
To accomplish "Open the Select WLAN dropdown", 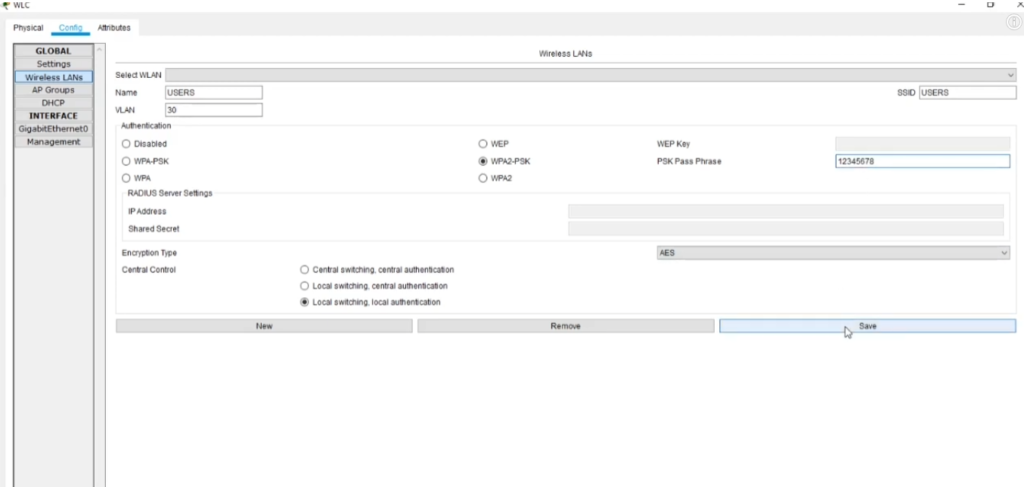I will point(590,75).
